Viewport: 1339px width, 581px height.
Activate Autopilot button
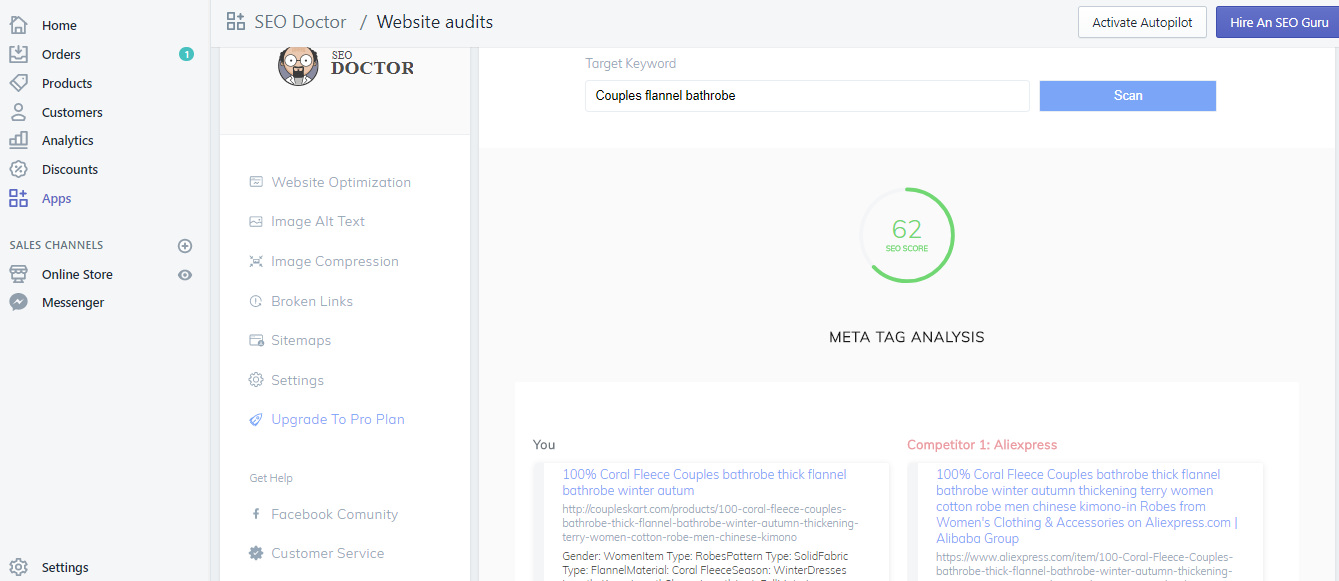click(x=1142, y=22)
